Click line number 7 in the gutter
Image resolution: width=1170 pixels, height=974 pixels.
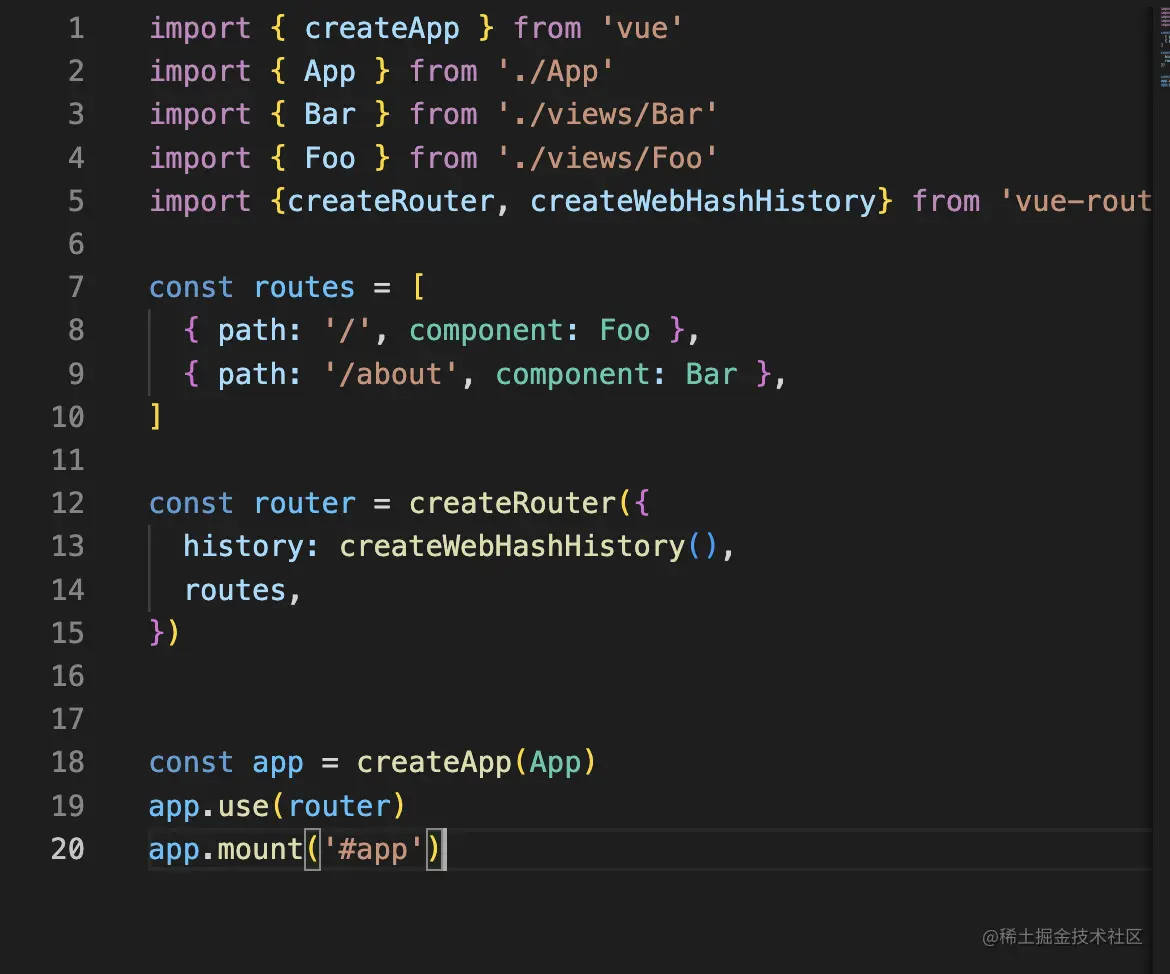coord(76,287)
